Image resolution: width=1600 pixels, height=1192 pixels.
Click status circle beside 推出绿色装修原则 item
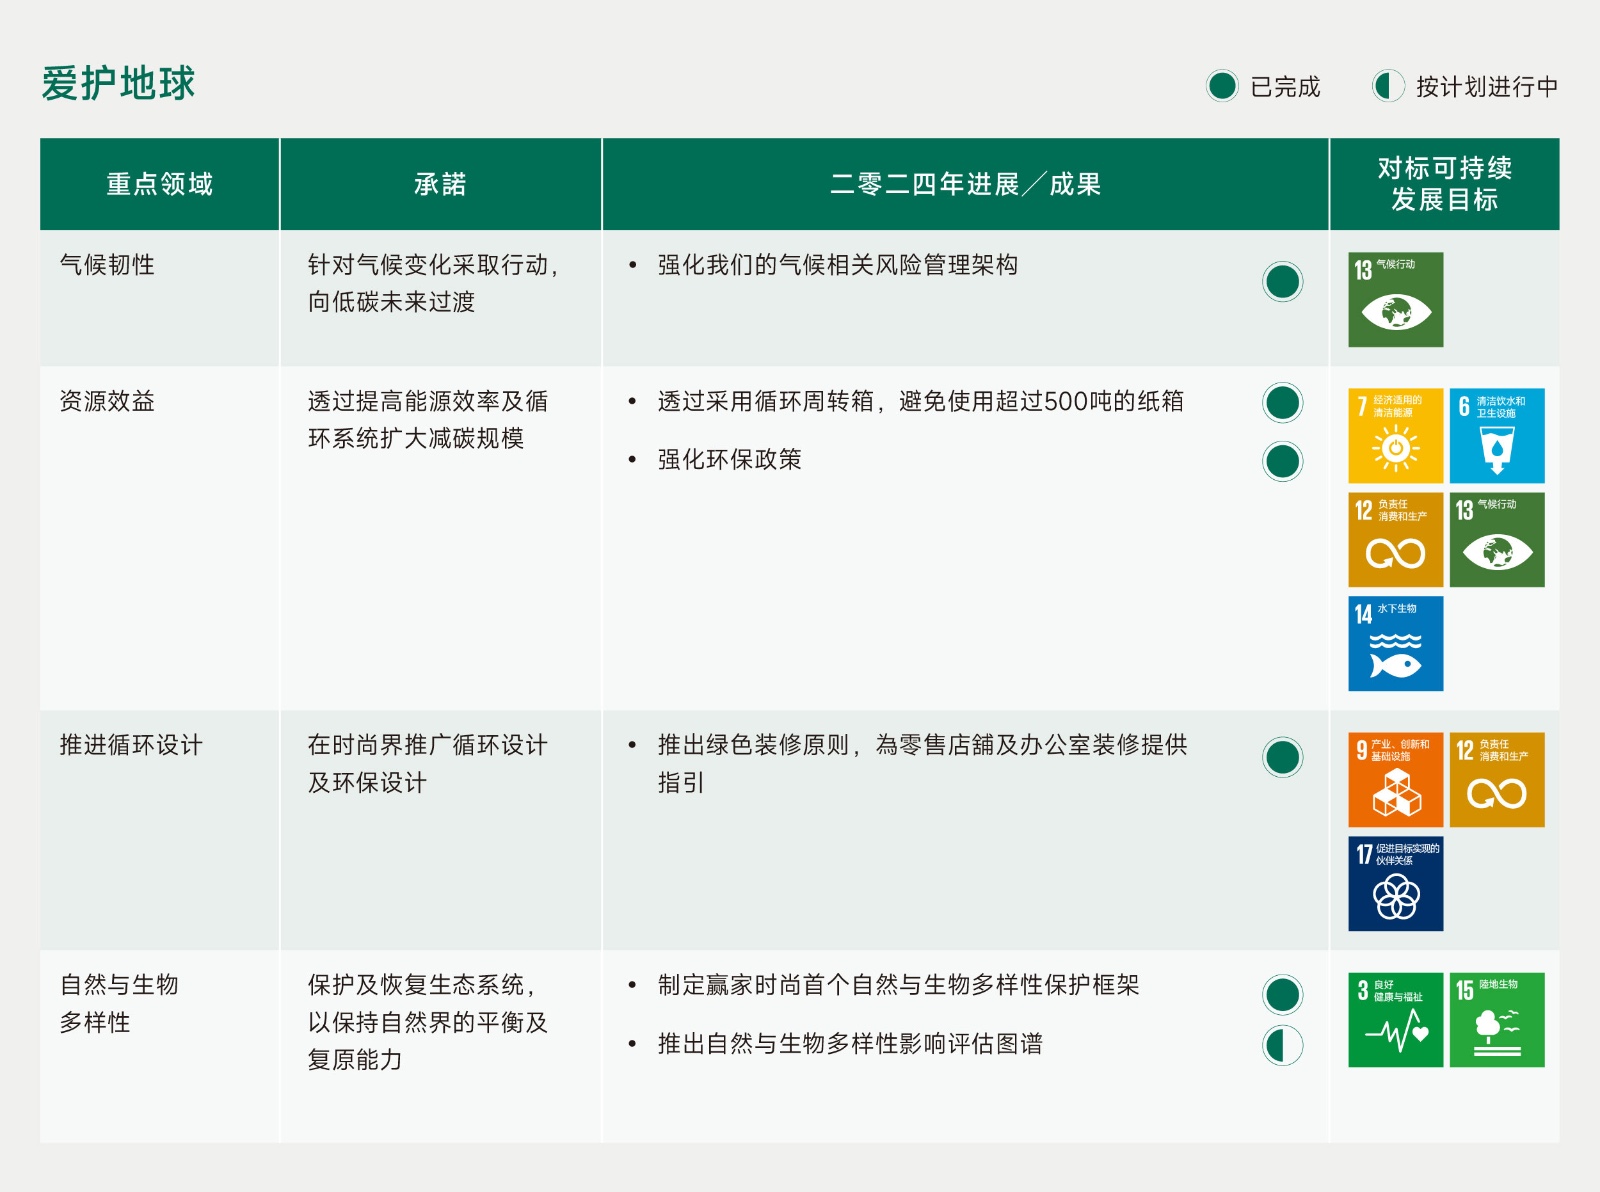(x=1283, y=757)
